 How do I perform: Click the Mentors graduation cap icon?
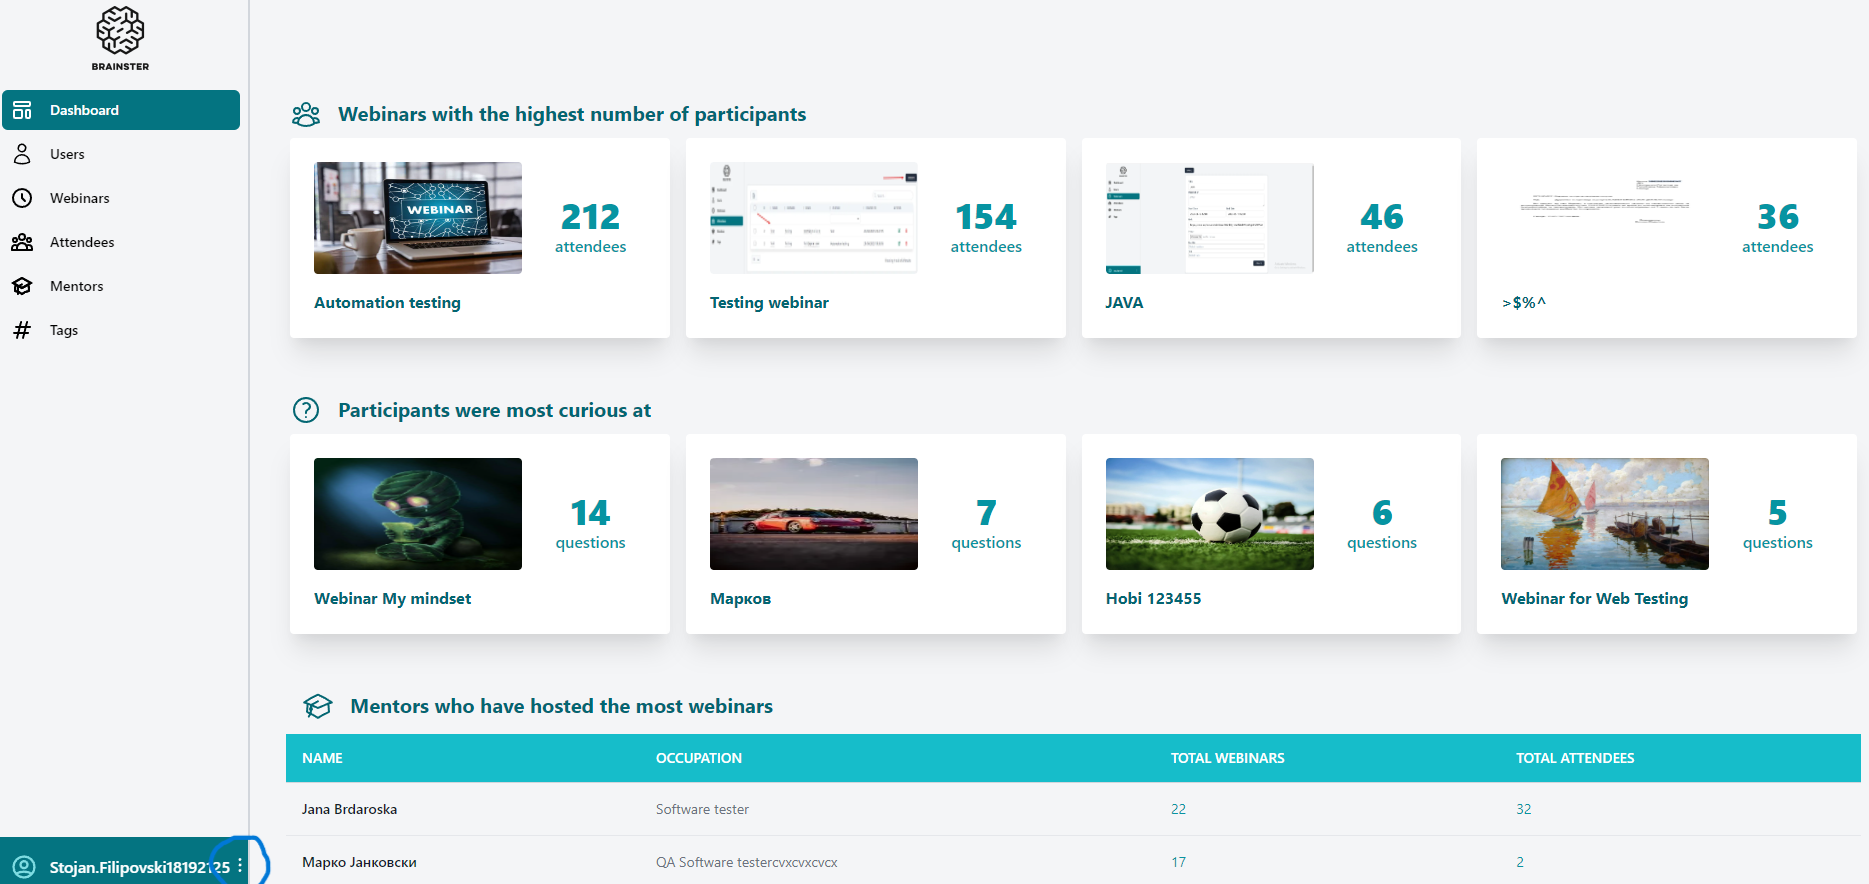22,286
